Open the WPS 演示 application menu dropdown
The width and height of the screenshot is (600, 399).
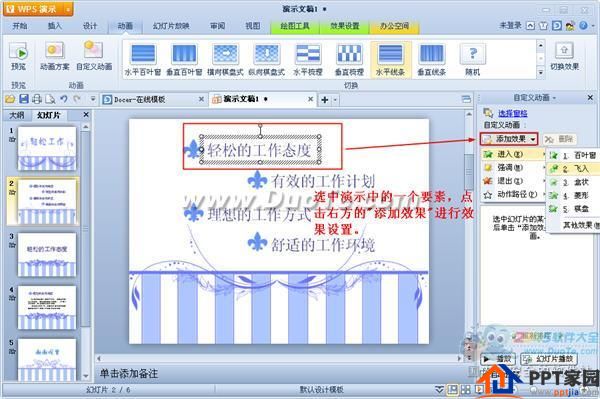coord(67,9)
